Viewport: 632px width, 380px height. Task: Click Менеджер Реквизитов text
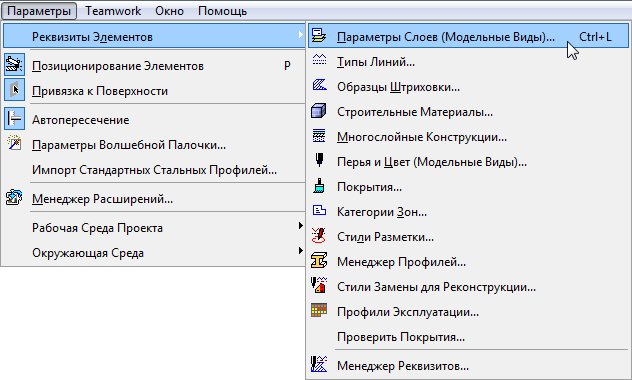click(403, 366)
